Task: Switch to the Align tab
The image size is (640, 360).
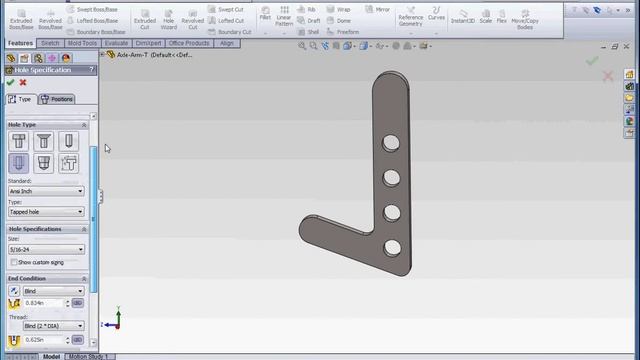Action: 227,43
